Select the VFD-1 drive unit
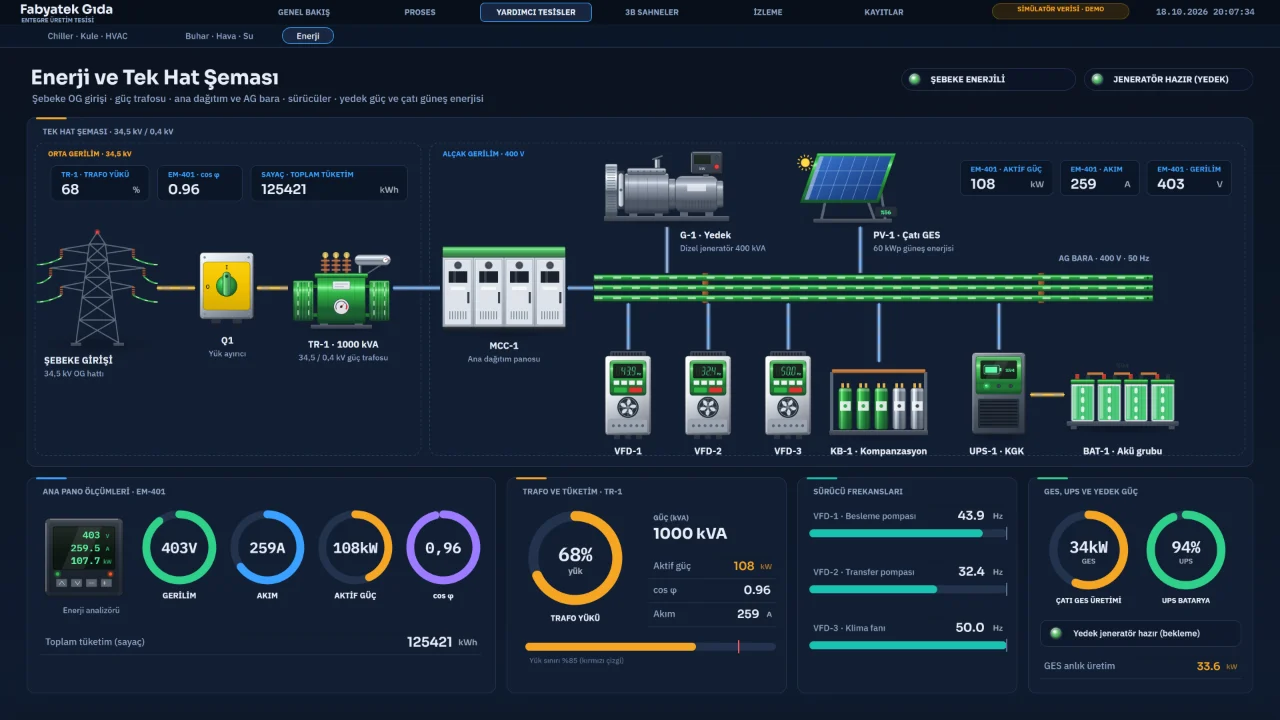This screenshot has height=720, width=1280. coord(628,395)
